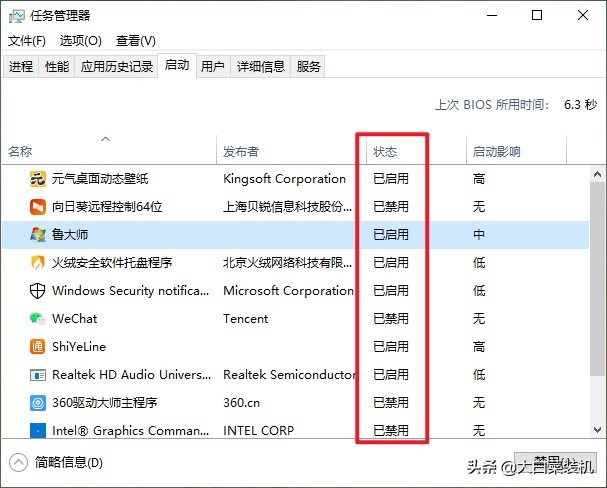Viewport: 607px width, 488px height.
Task: Click the Windows Security shield icon
Action: tap(38, 291)
